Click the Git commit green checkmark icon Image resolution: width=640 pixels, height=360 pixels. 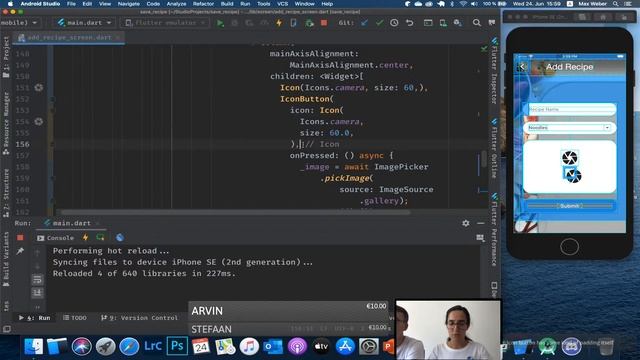[x=379, y=23]
